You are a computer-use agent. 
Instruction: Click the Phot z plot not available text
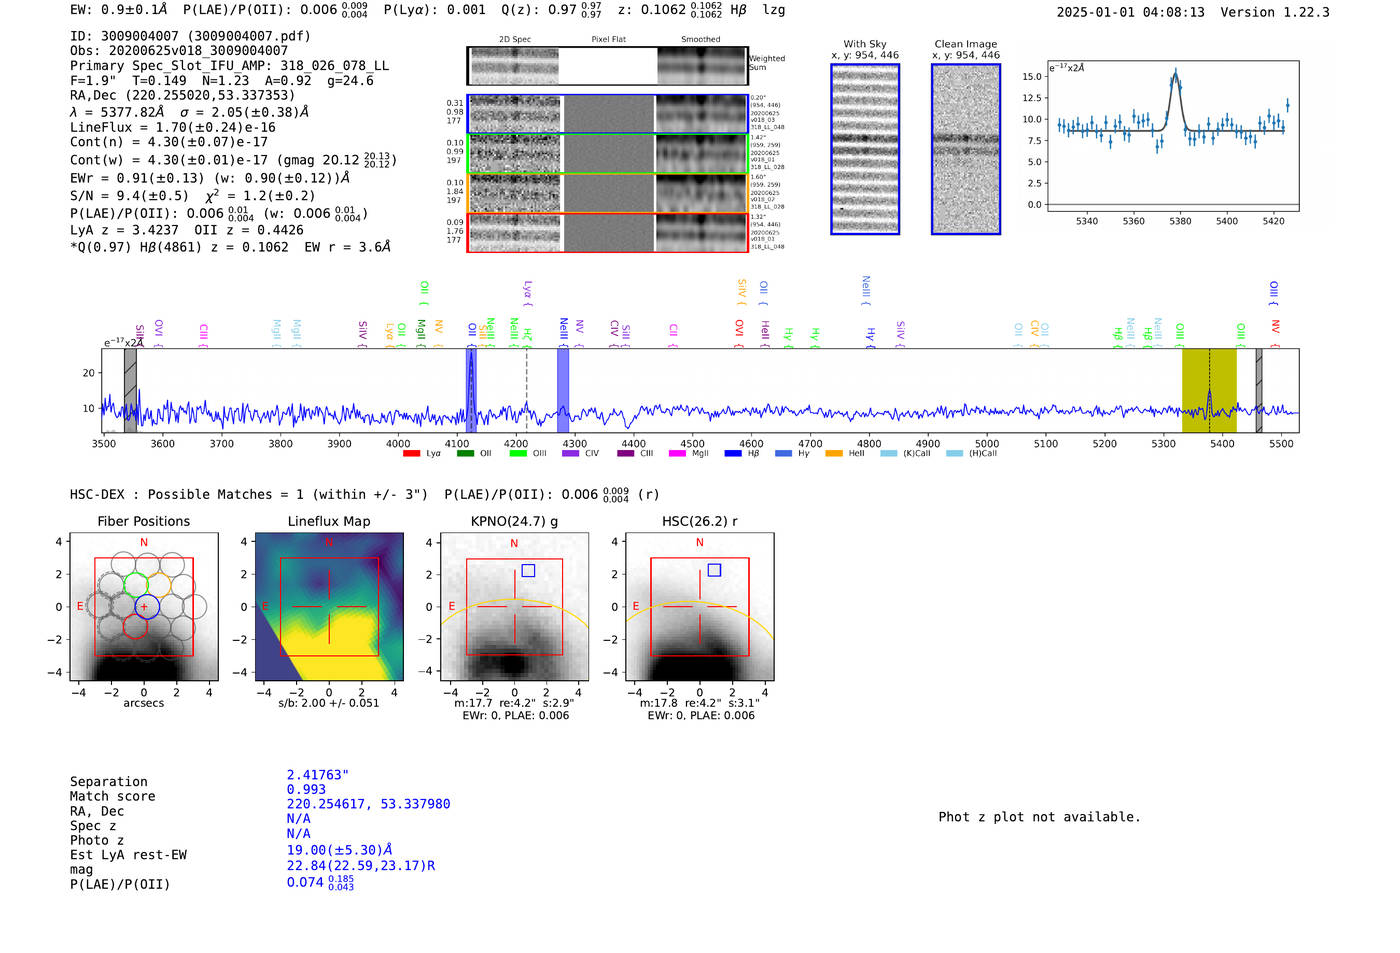click(1040, 817)
